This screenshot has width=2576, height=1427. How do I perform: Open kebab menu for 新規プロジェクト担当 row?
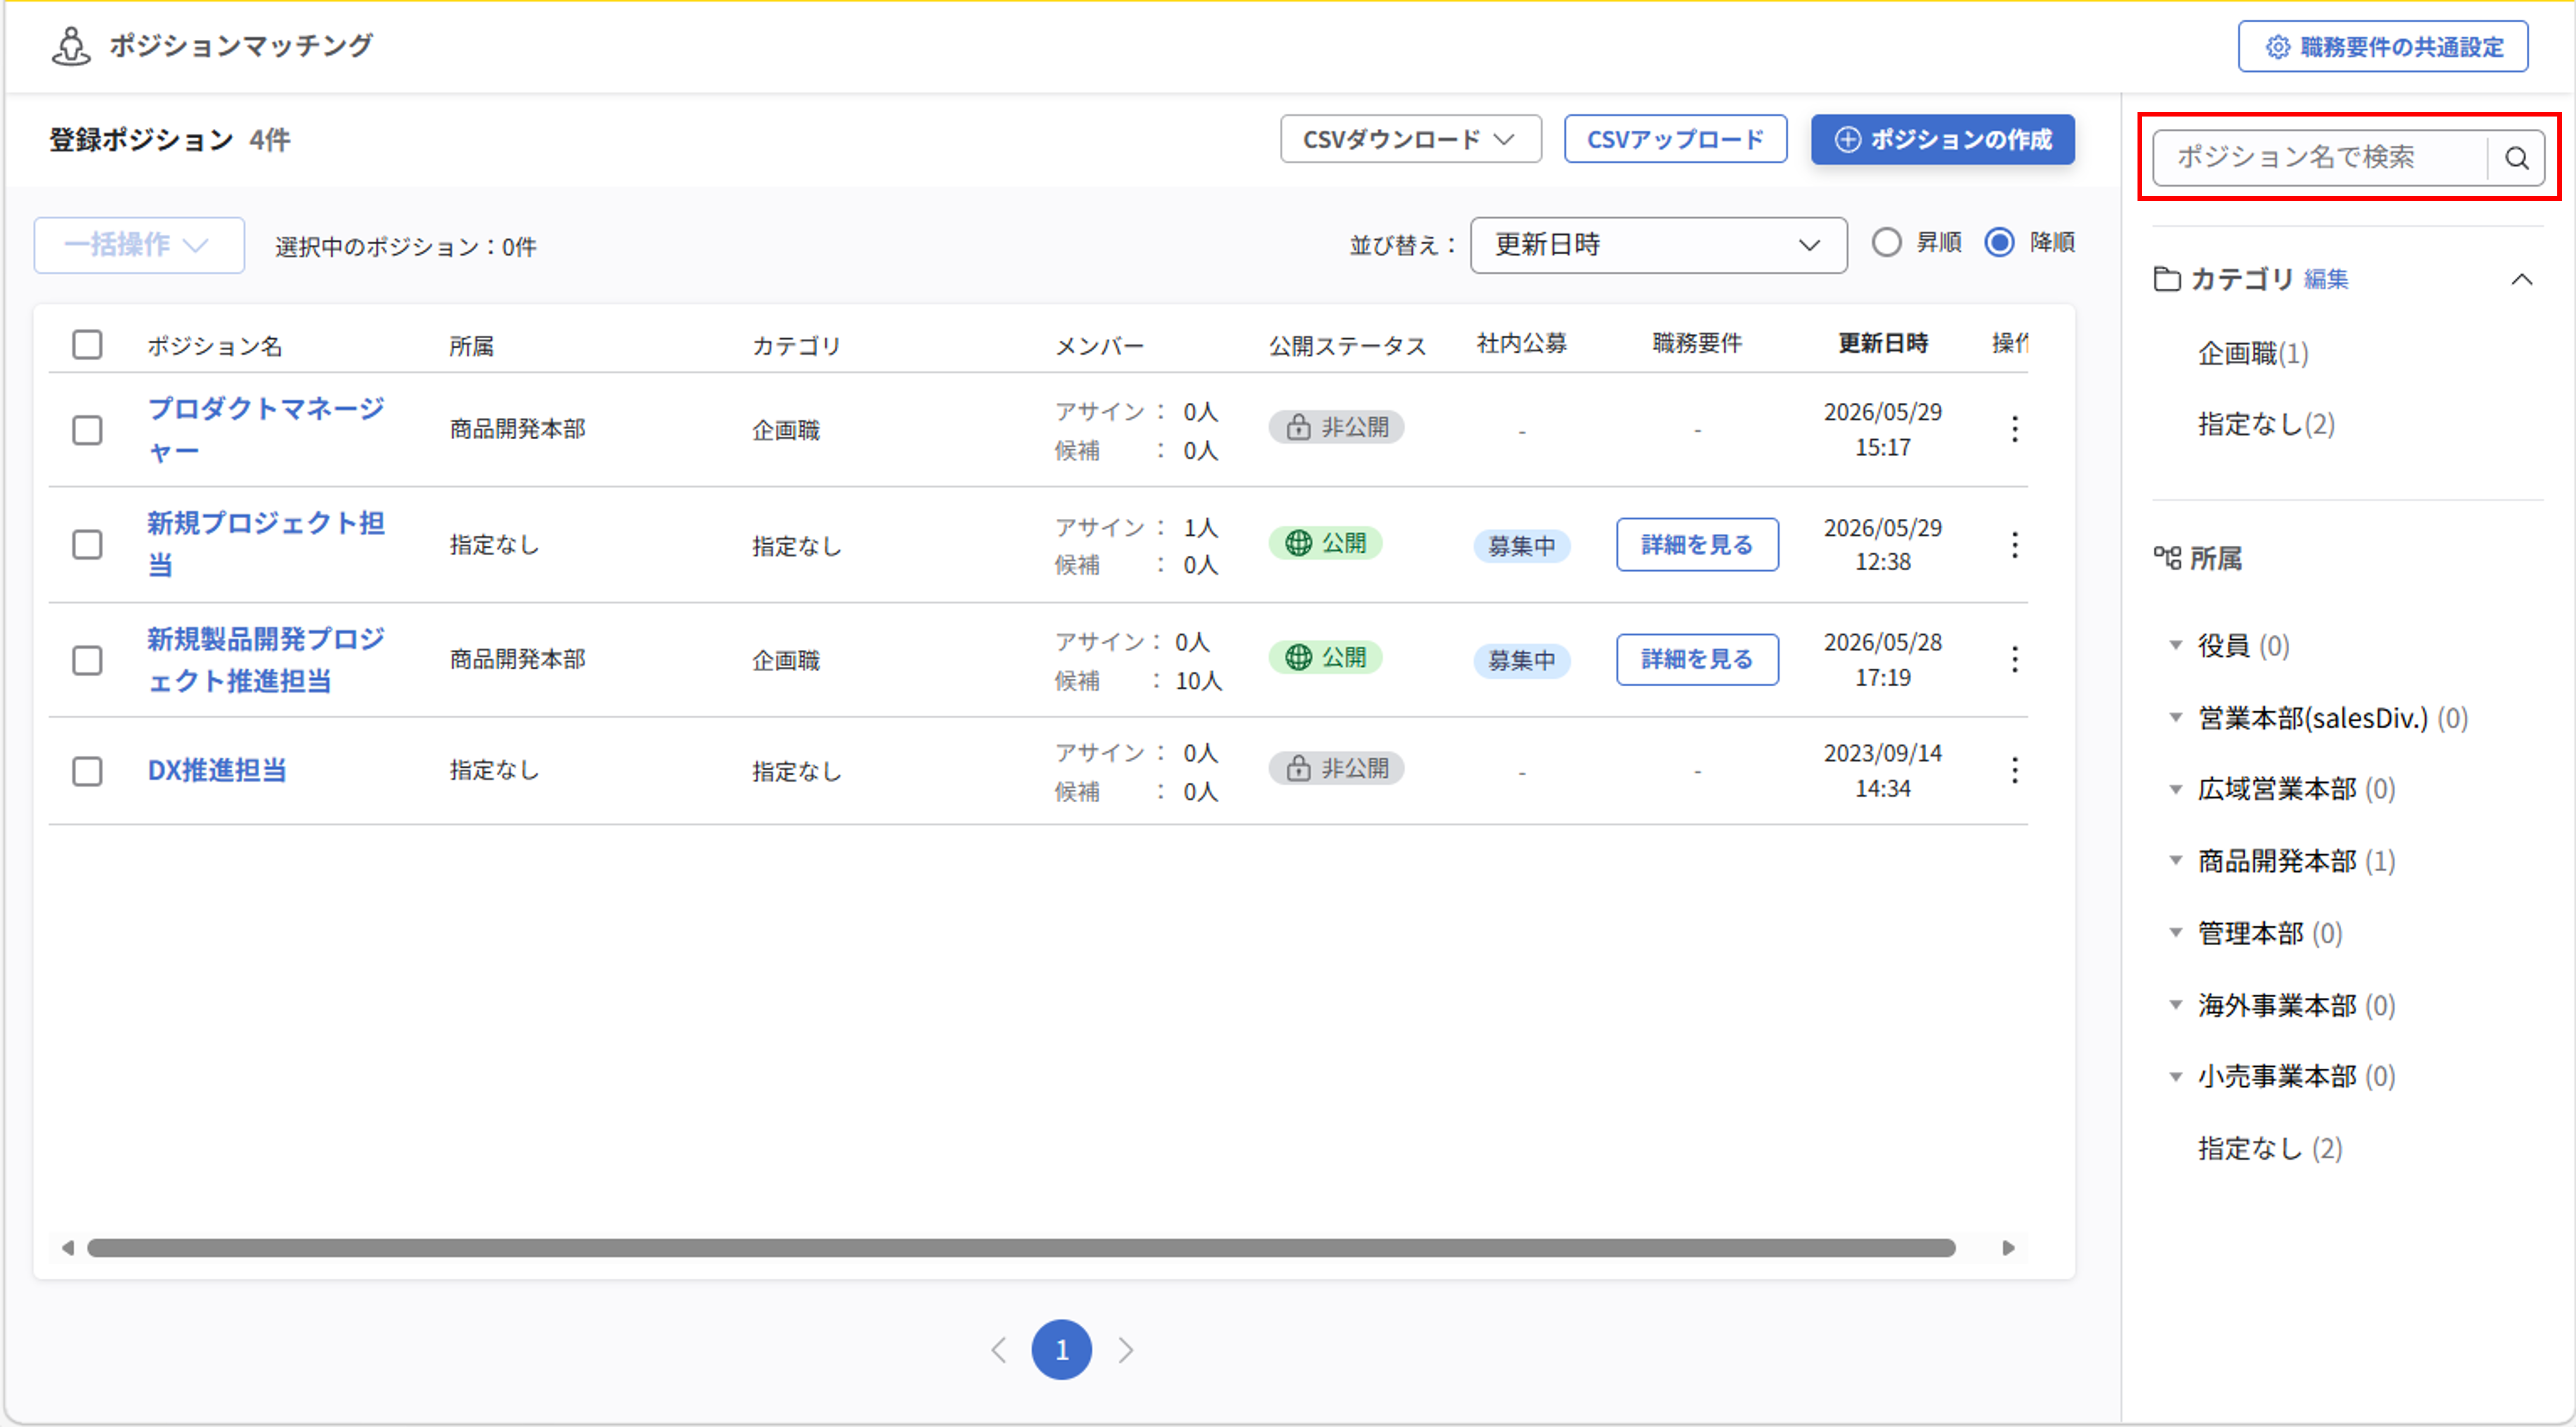click(x=2014, y=544)
